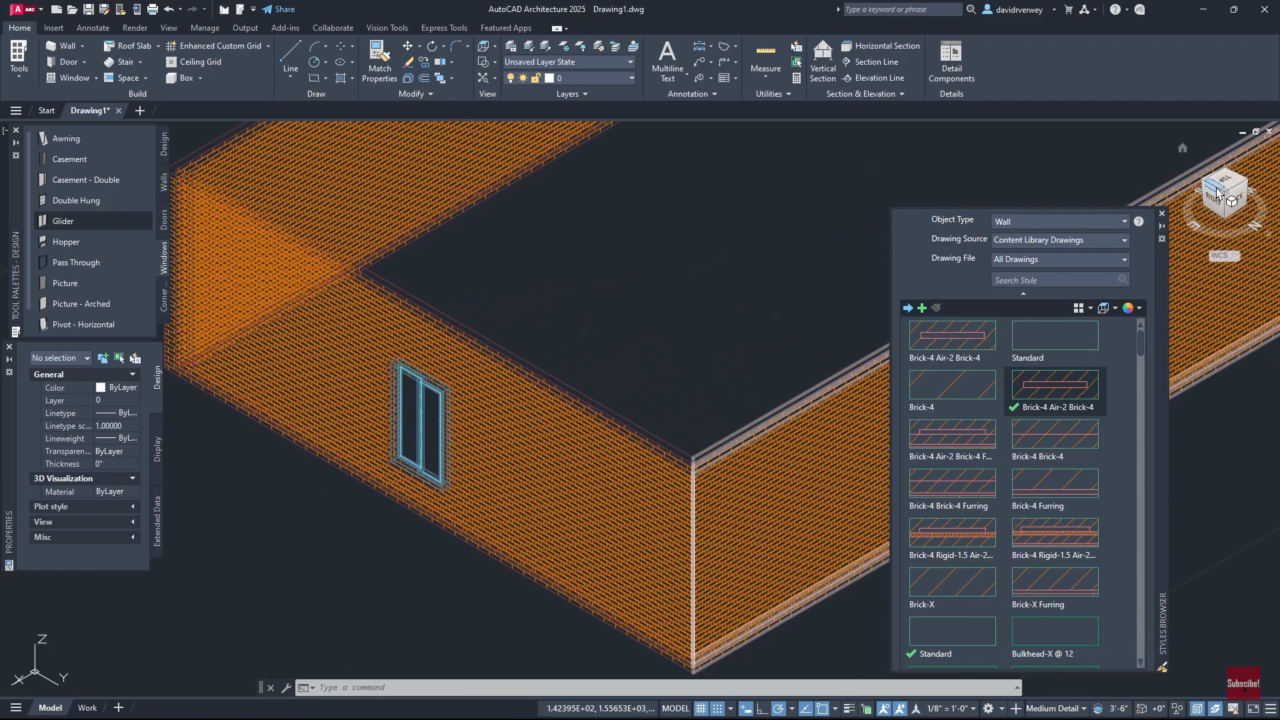
Task: Toggle the layer lock icon in Layers panel
Action: pyautogui.click(x=536, y=78)
